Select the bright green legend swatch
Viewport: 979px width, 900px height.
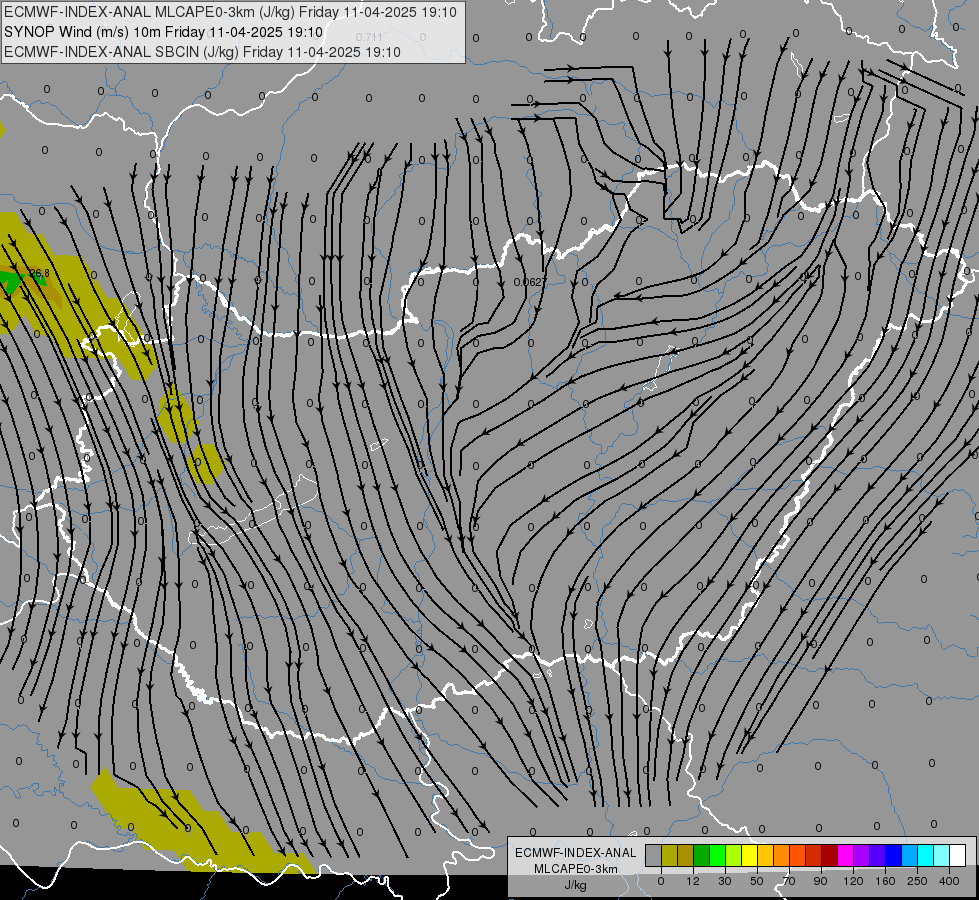[718, 856]
